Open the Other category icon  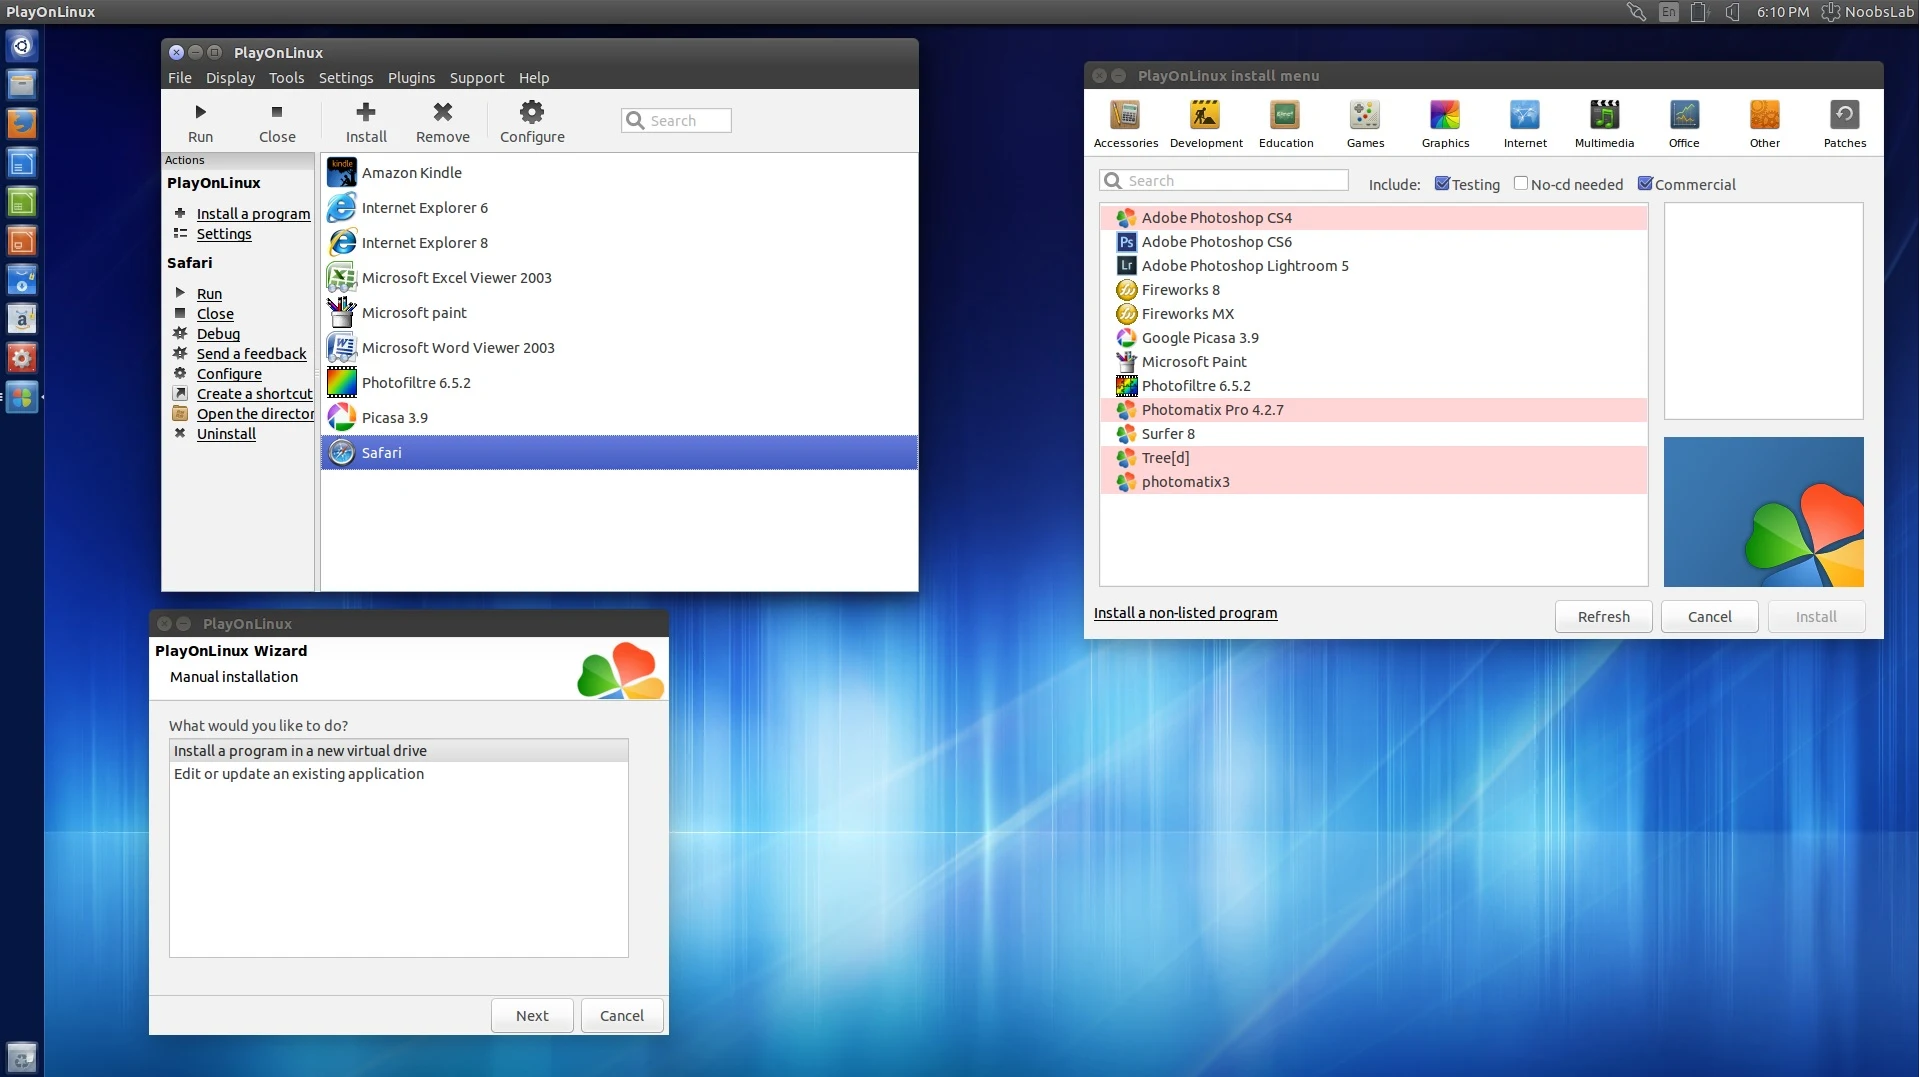pyautogui.click(x=1764, y=124)
